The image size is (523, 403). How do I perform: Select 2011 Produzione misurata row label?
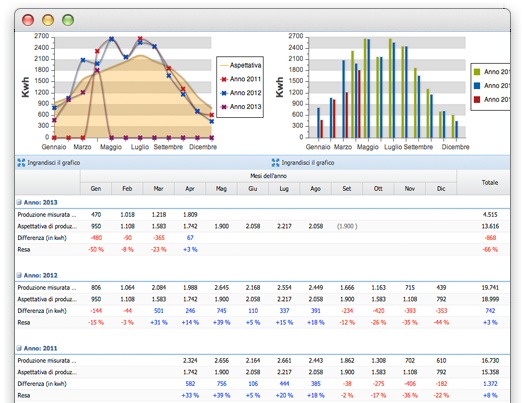[47, 361]
